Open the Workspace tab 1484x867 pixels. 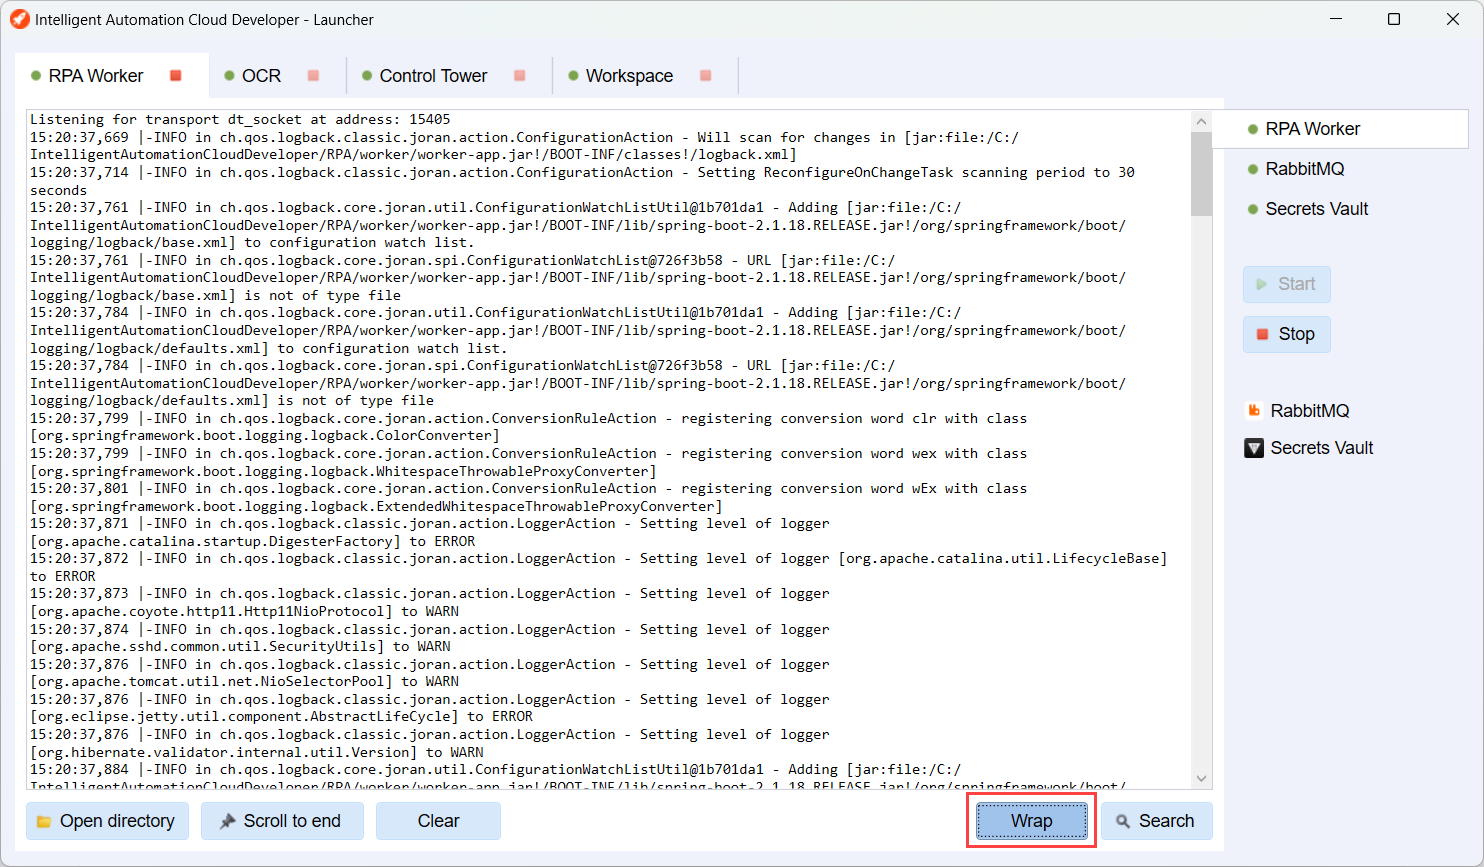click(629, 76)
